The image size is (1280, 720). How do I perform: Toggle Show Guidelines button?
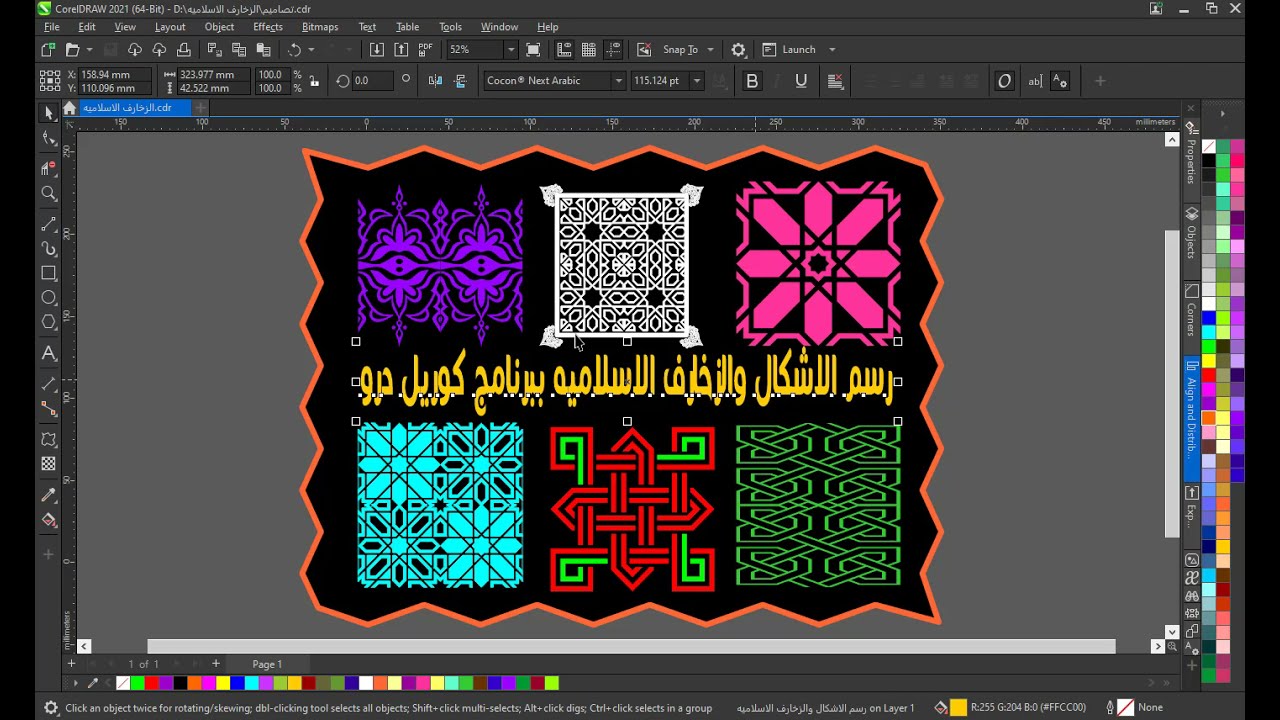click(614, 49)
